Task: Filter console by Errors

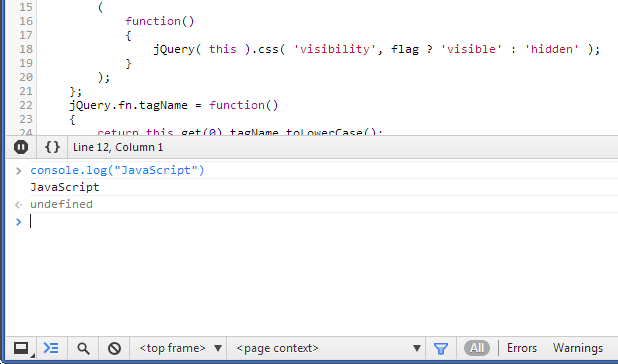Action: coord(522,348)
